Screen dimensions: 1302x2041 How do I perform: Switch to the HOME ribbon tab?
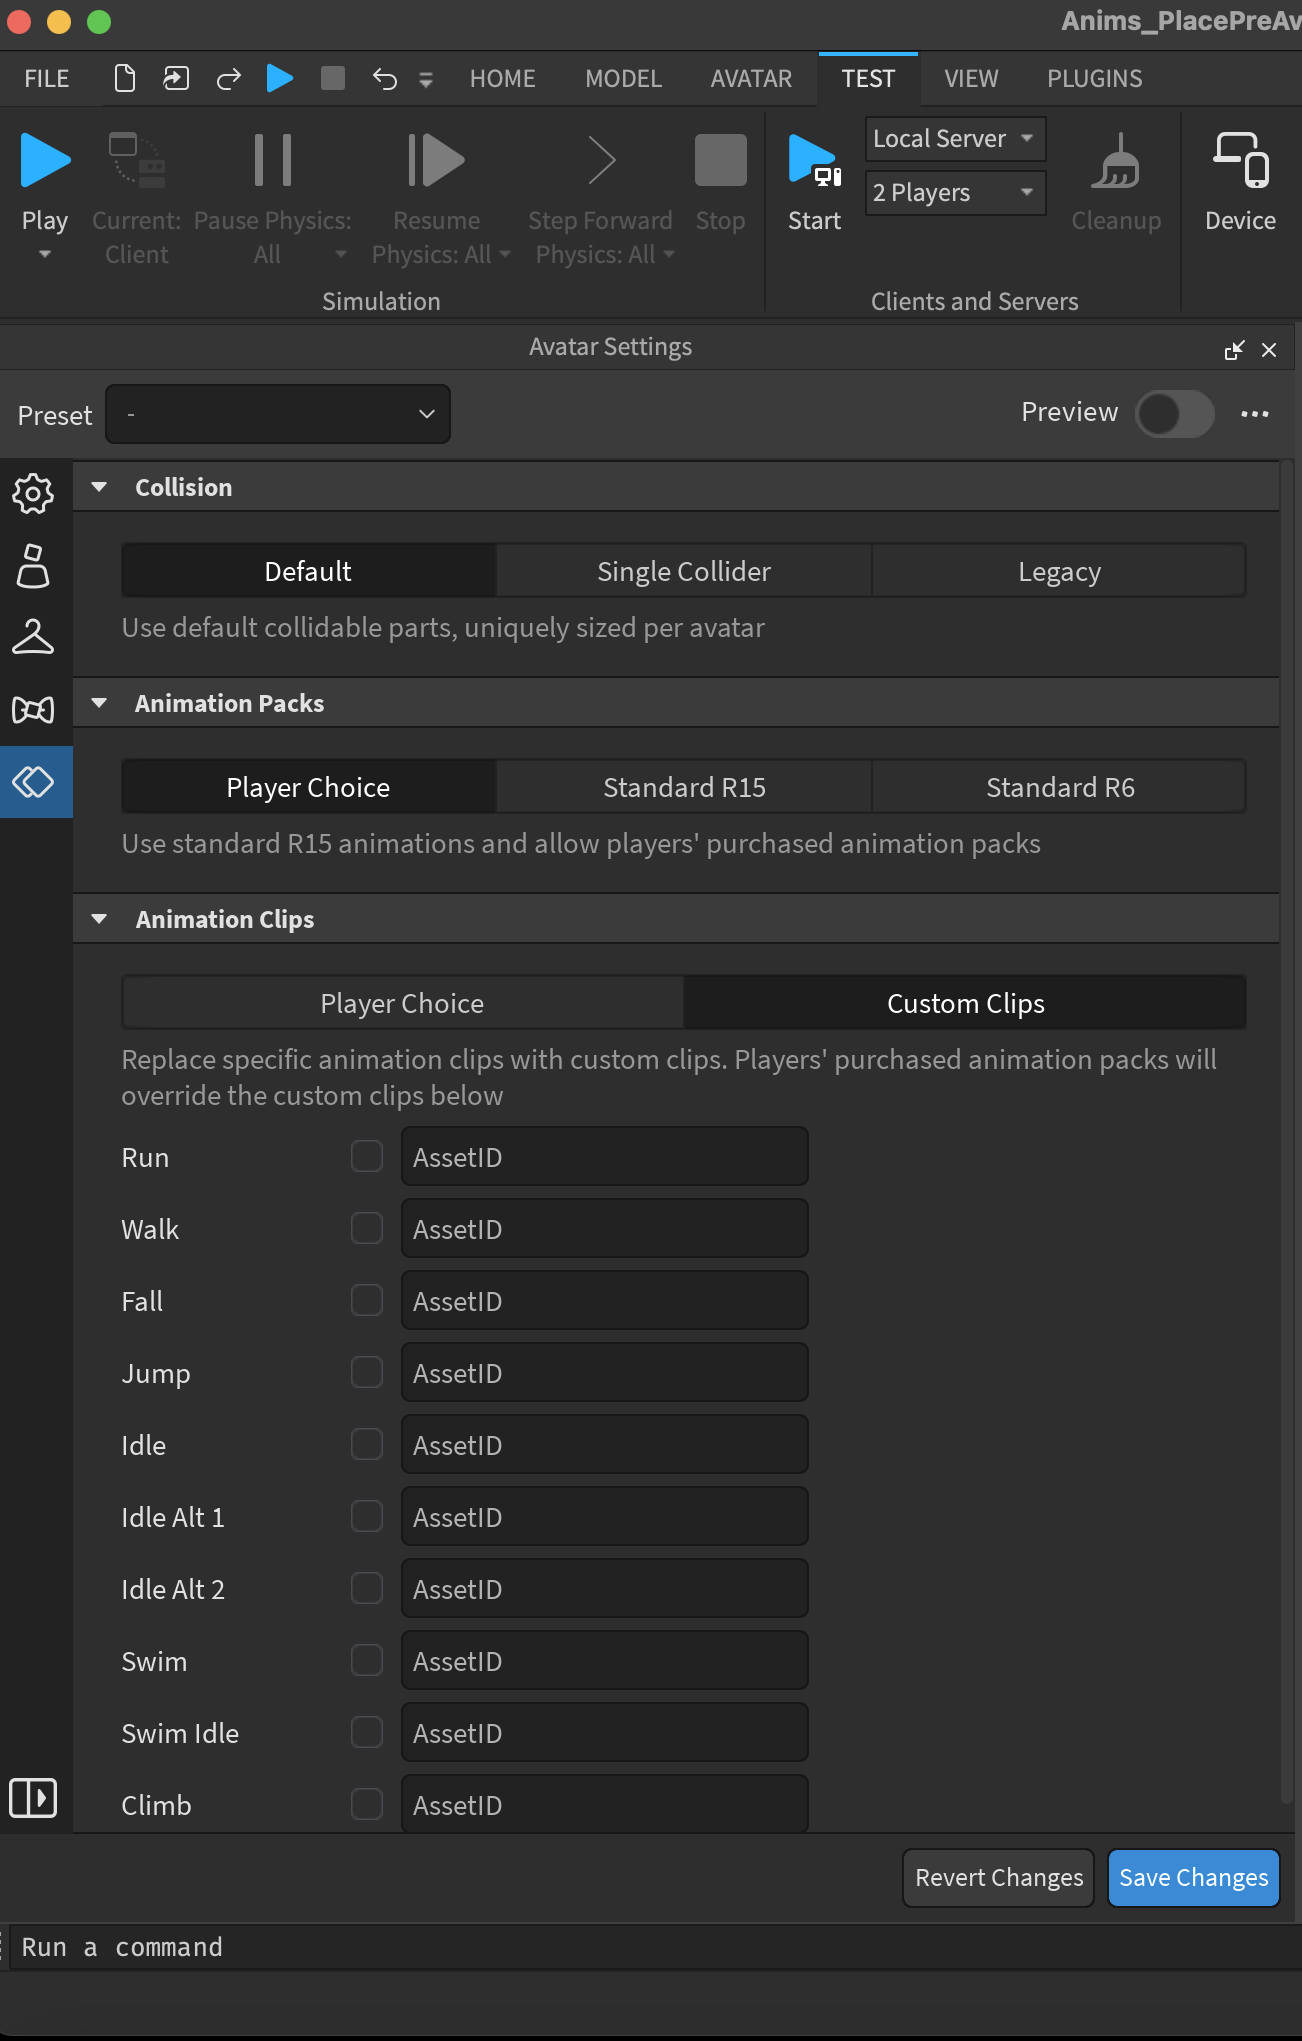coord(503,79)
